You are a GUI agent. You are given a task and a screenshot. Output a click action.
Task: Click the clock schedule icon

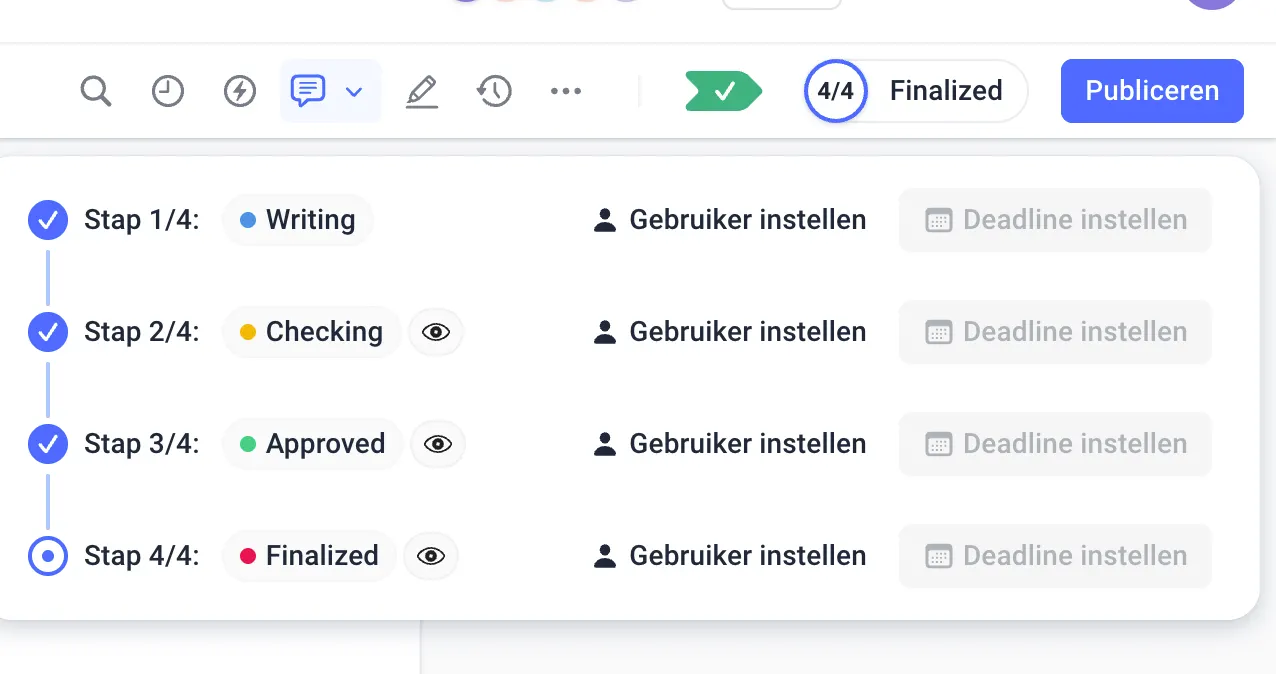(x=168, y=91)
